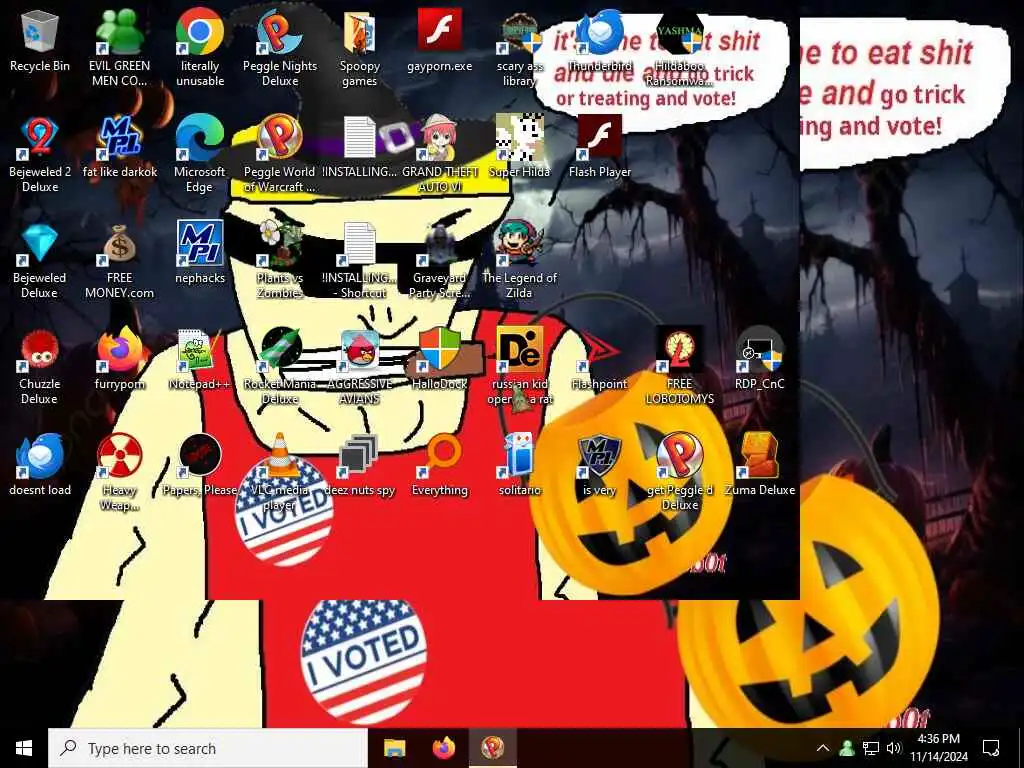Open Firefox from the taskbar
The image size is (1024, 768).
[x=444, y=748]
